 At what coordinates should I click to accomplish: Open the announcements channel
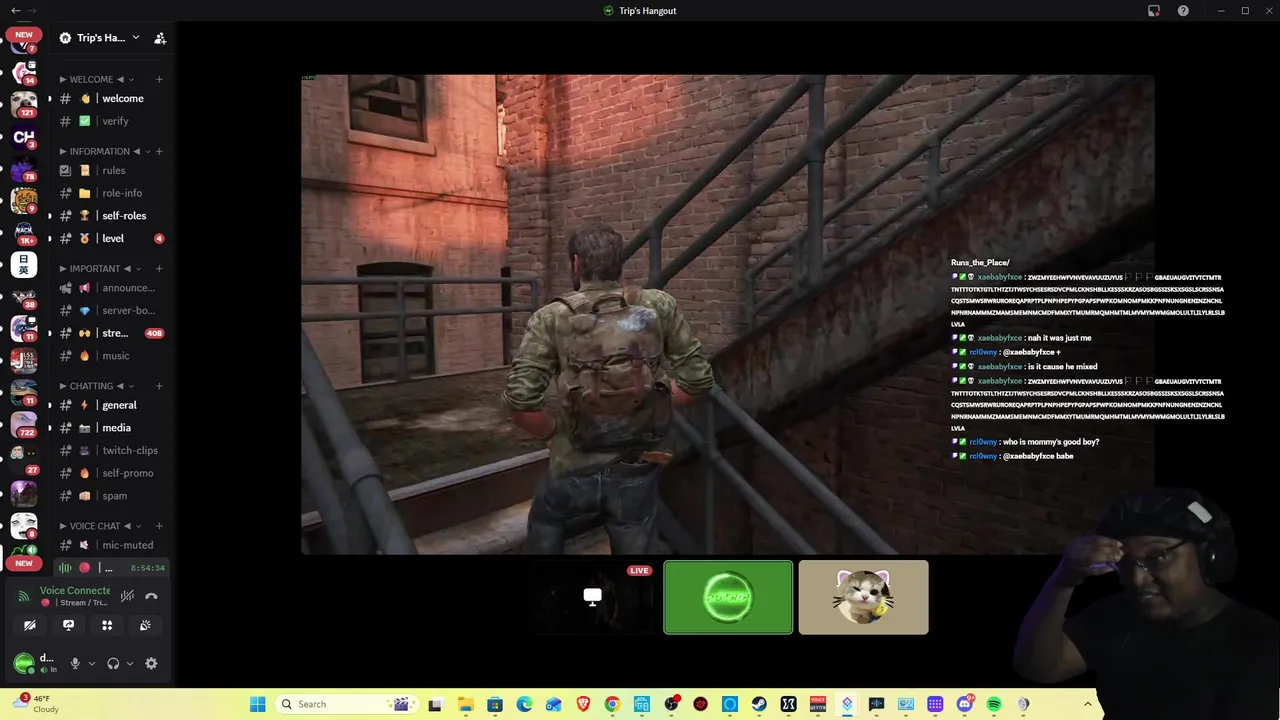tap(111, 288)
